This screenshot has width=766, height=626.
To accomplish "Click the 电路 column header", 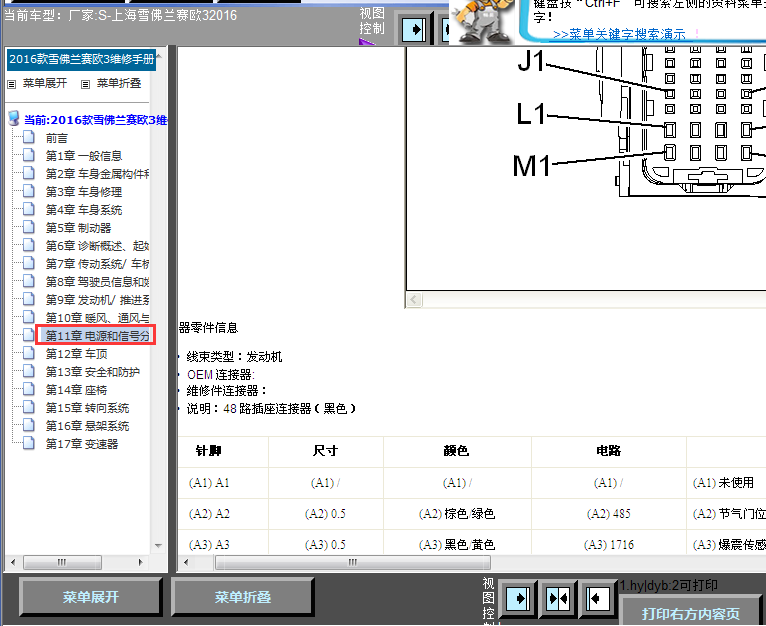I will click(x=608, y=451).
